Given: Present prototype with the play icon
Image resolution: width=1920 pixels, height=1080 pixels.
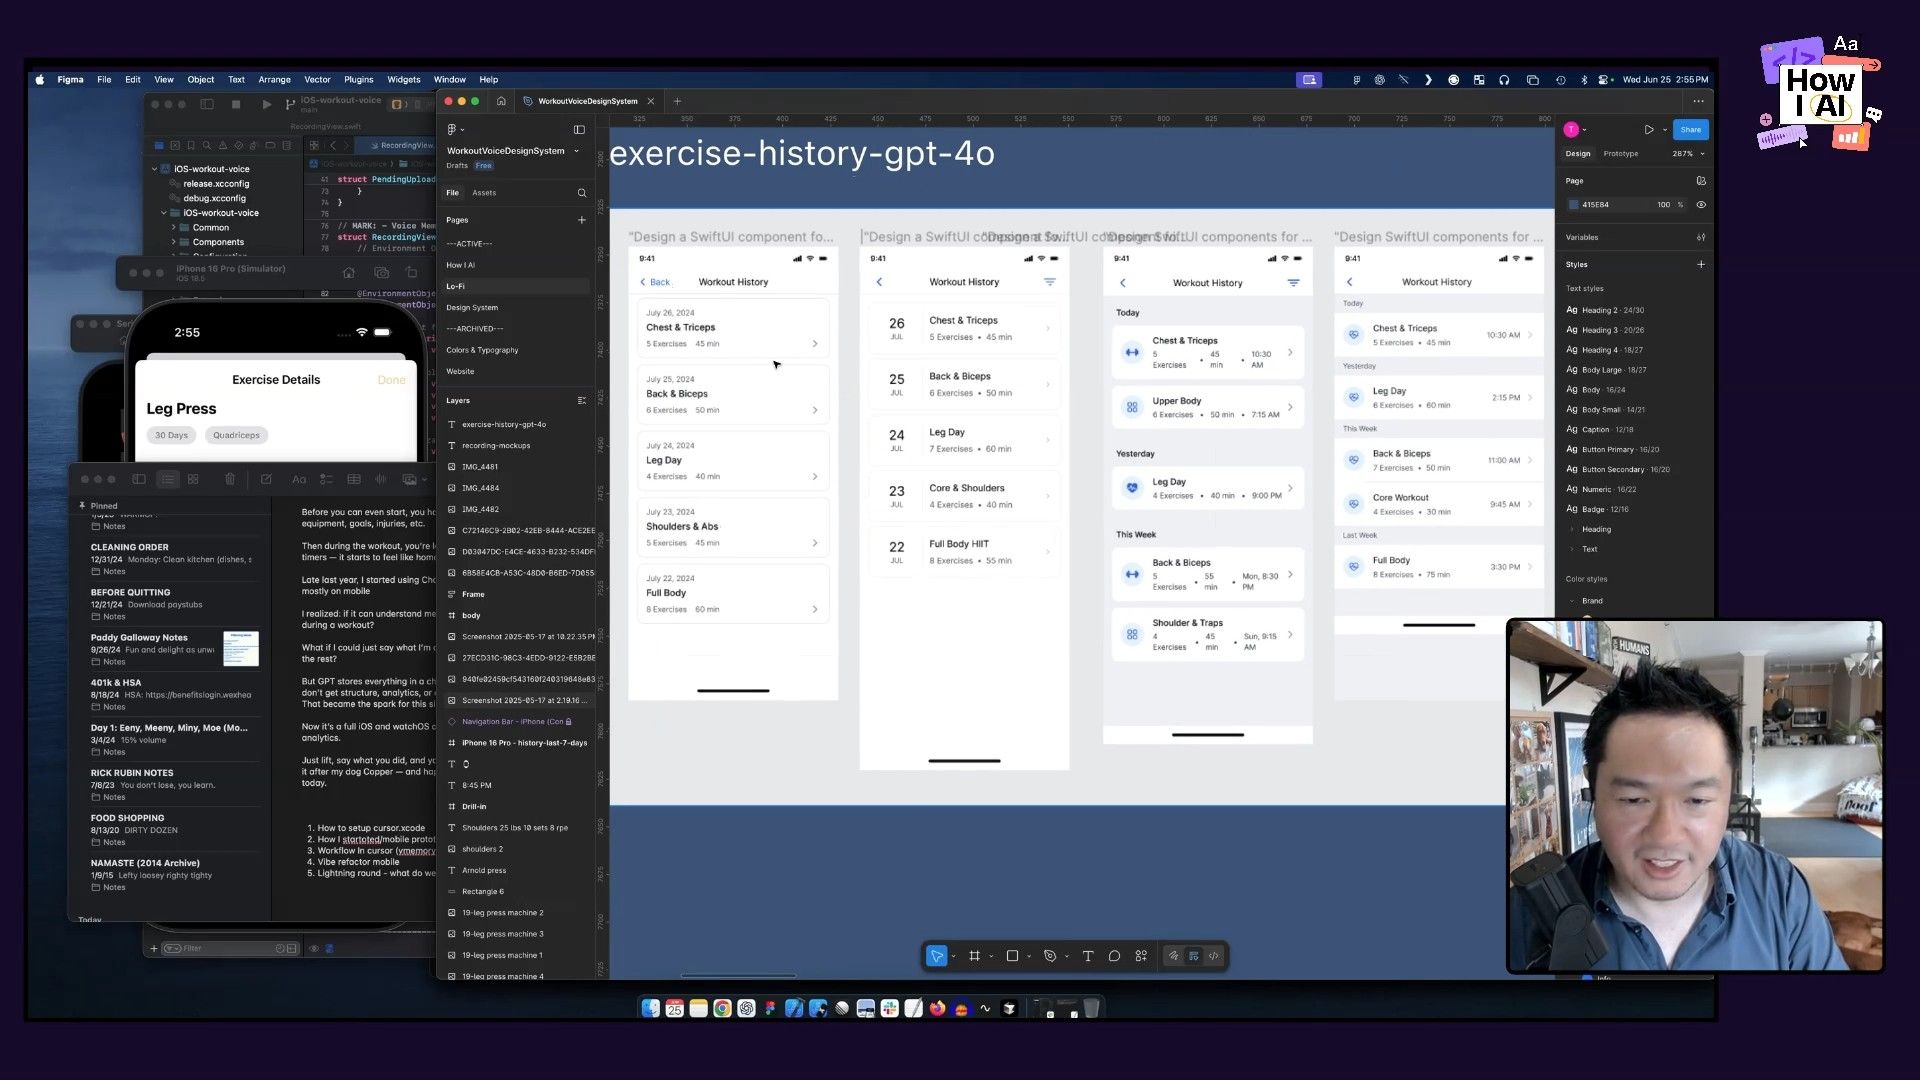Looking at the screenshot, I should [x=1648, y=129].
